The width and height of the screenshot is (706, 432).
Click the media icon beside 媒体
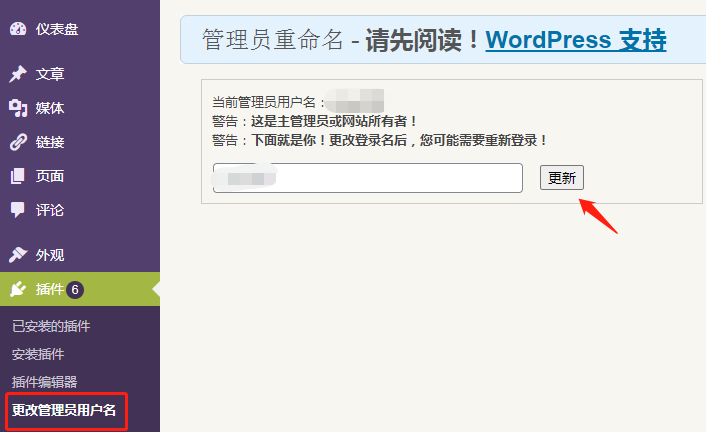[x=18, y=108]
